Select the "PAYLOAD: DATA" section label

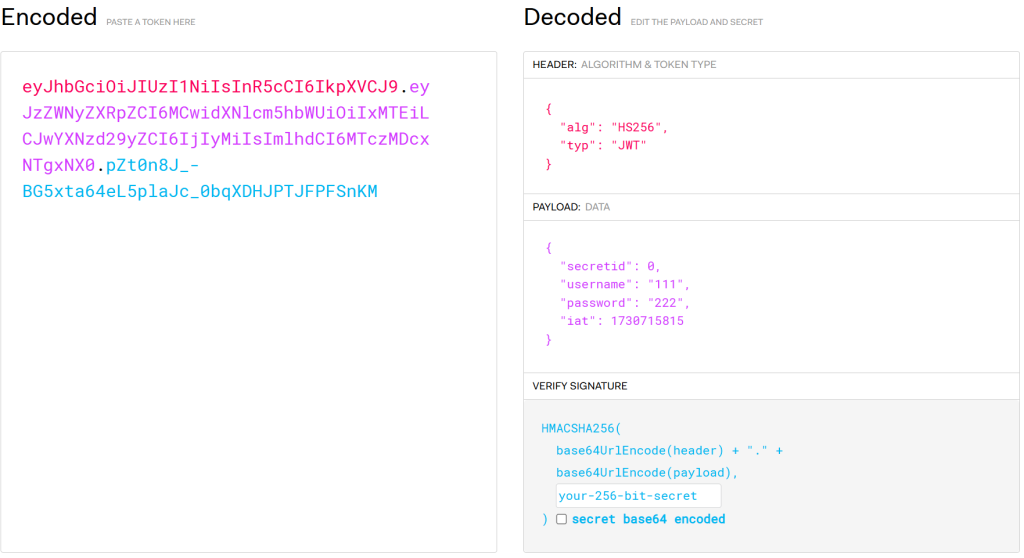click(x=574, y=207)
